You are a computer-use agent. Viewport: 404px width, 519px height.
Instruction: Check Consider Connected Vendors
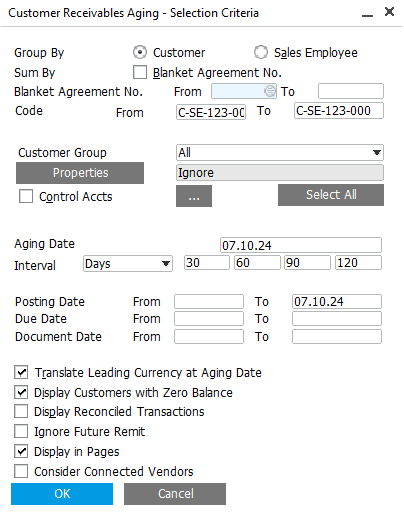pos(21,471)
